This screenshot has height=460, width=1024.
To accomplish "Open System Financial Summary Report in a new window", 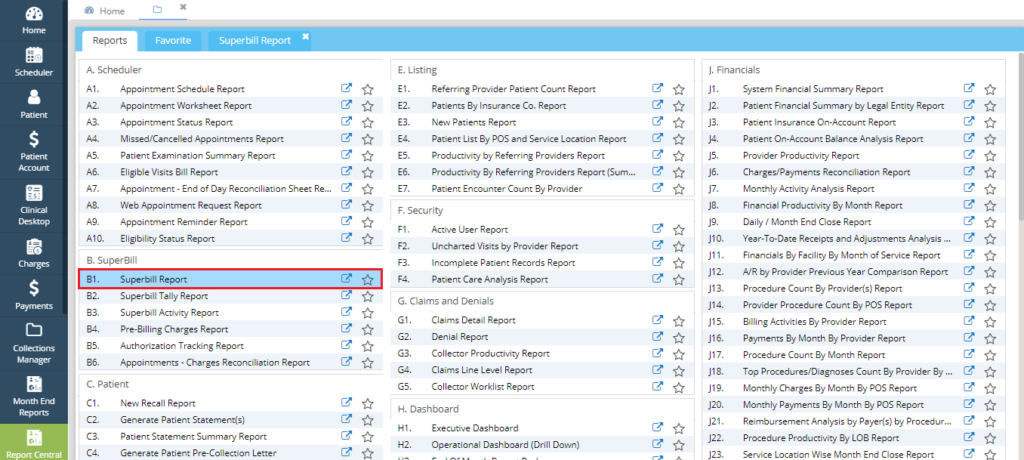I will coord(970,88).
